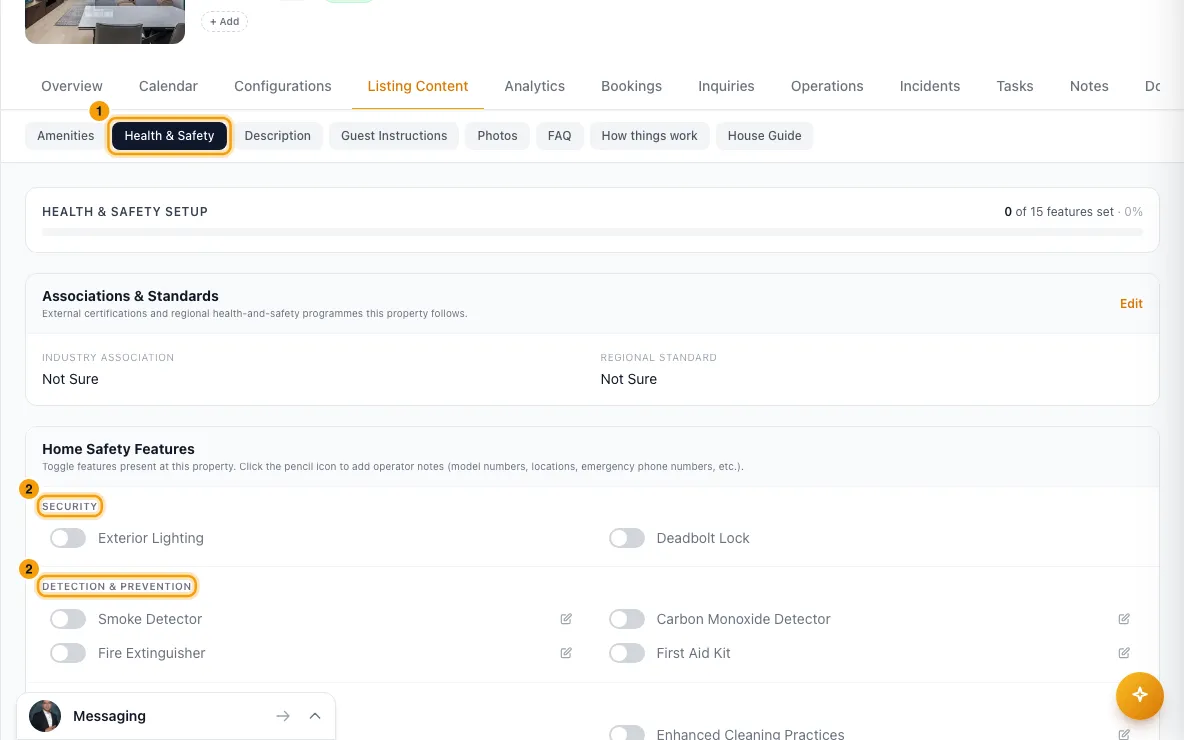The width and height of the screenshot is (1184, 740).
Task: Open the Overview tab
Action: click(x=72, y=86)
